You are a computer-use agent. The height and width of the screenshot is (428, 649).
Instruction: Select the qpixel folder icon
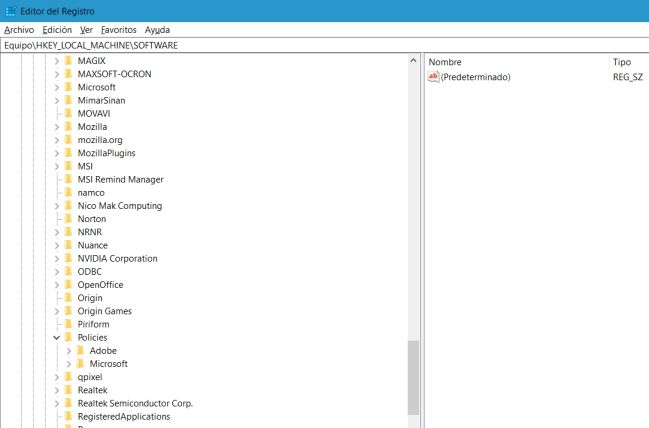coord(69,377)
